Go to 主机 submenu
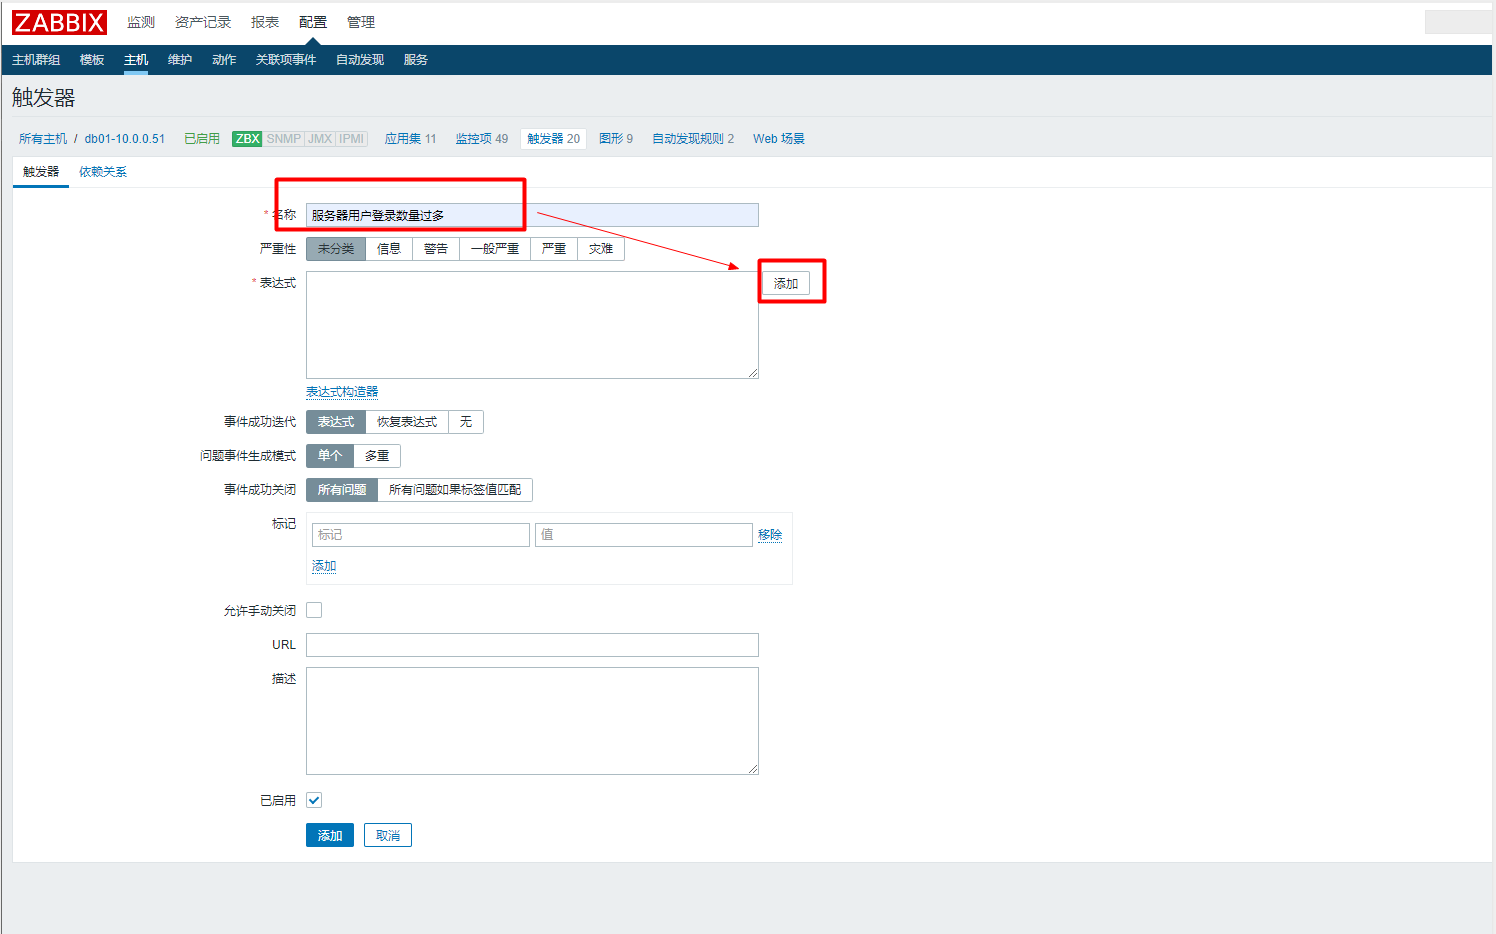The width and height of the screenshot is (1496, 934). [136, 60]
